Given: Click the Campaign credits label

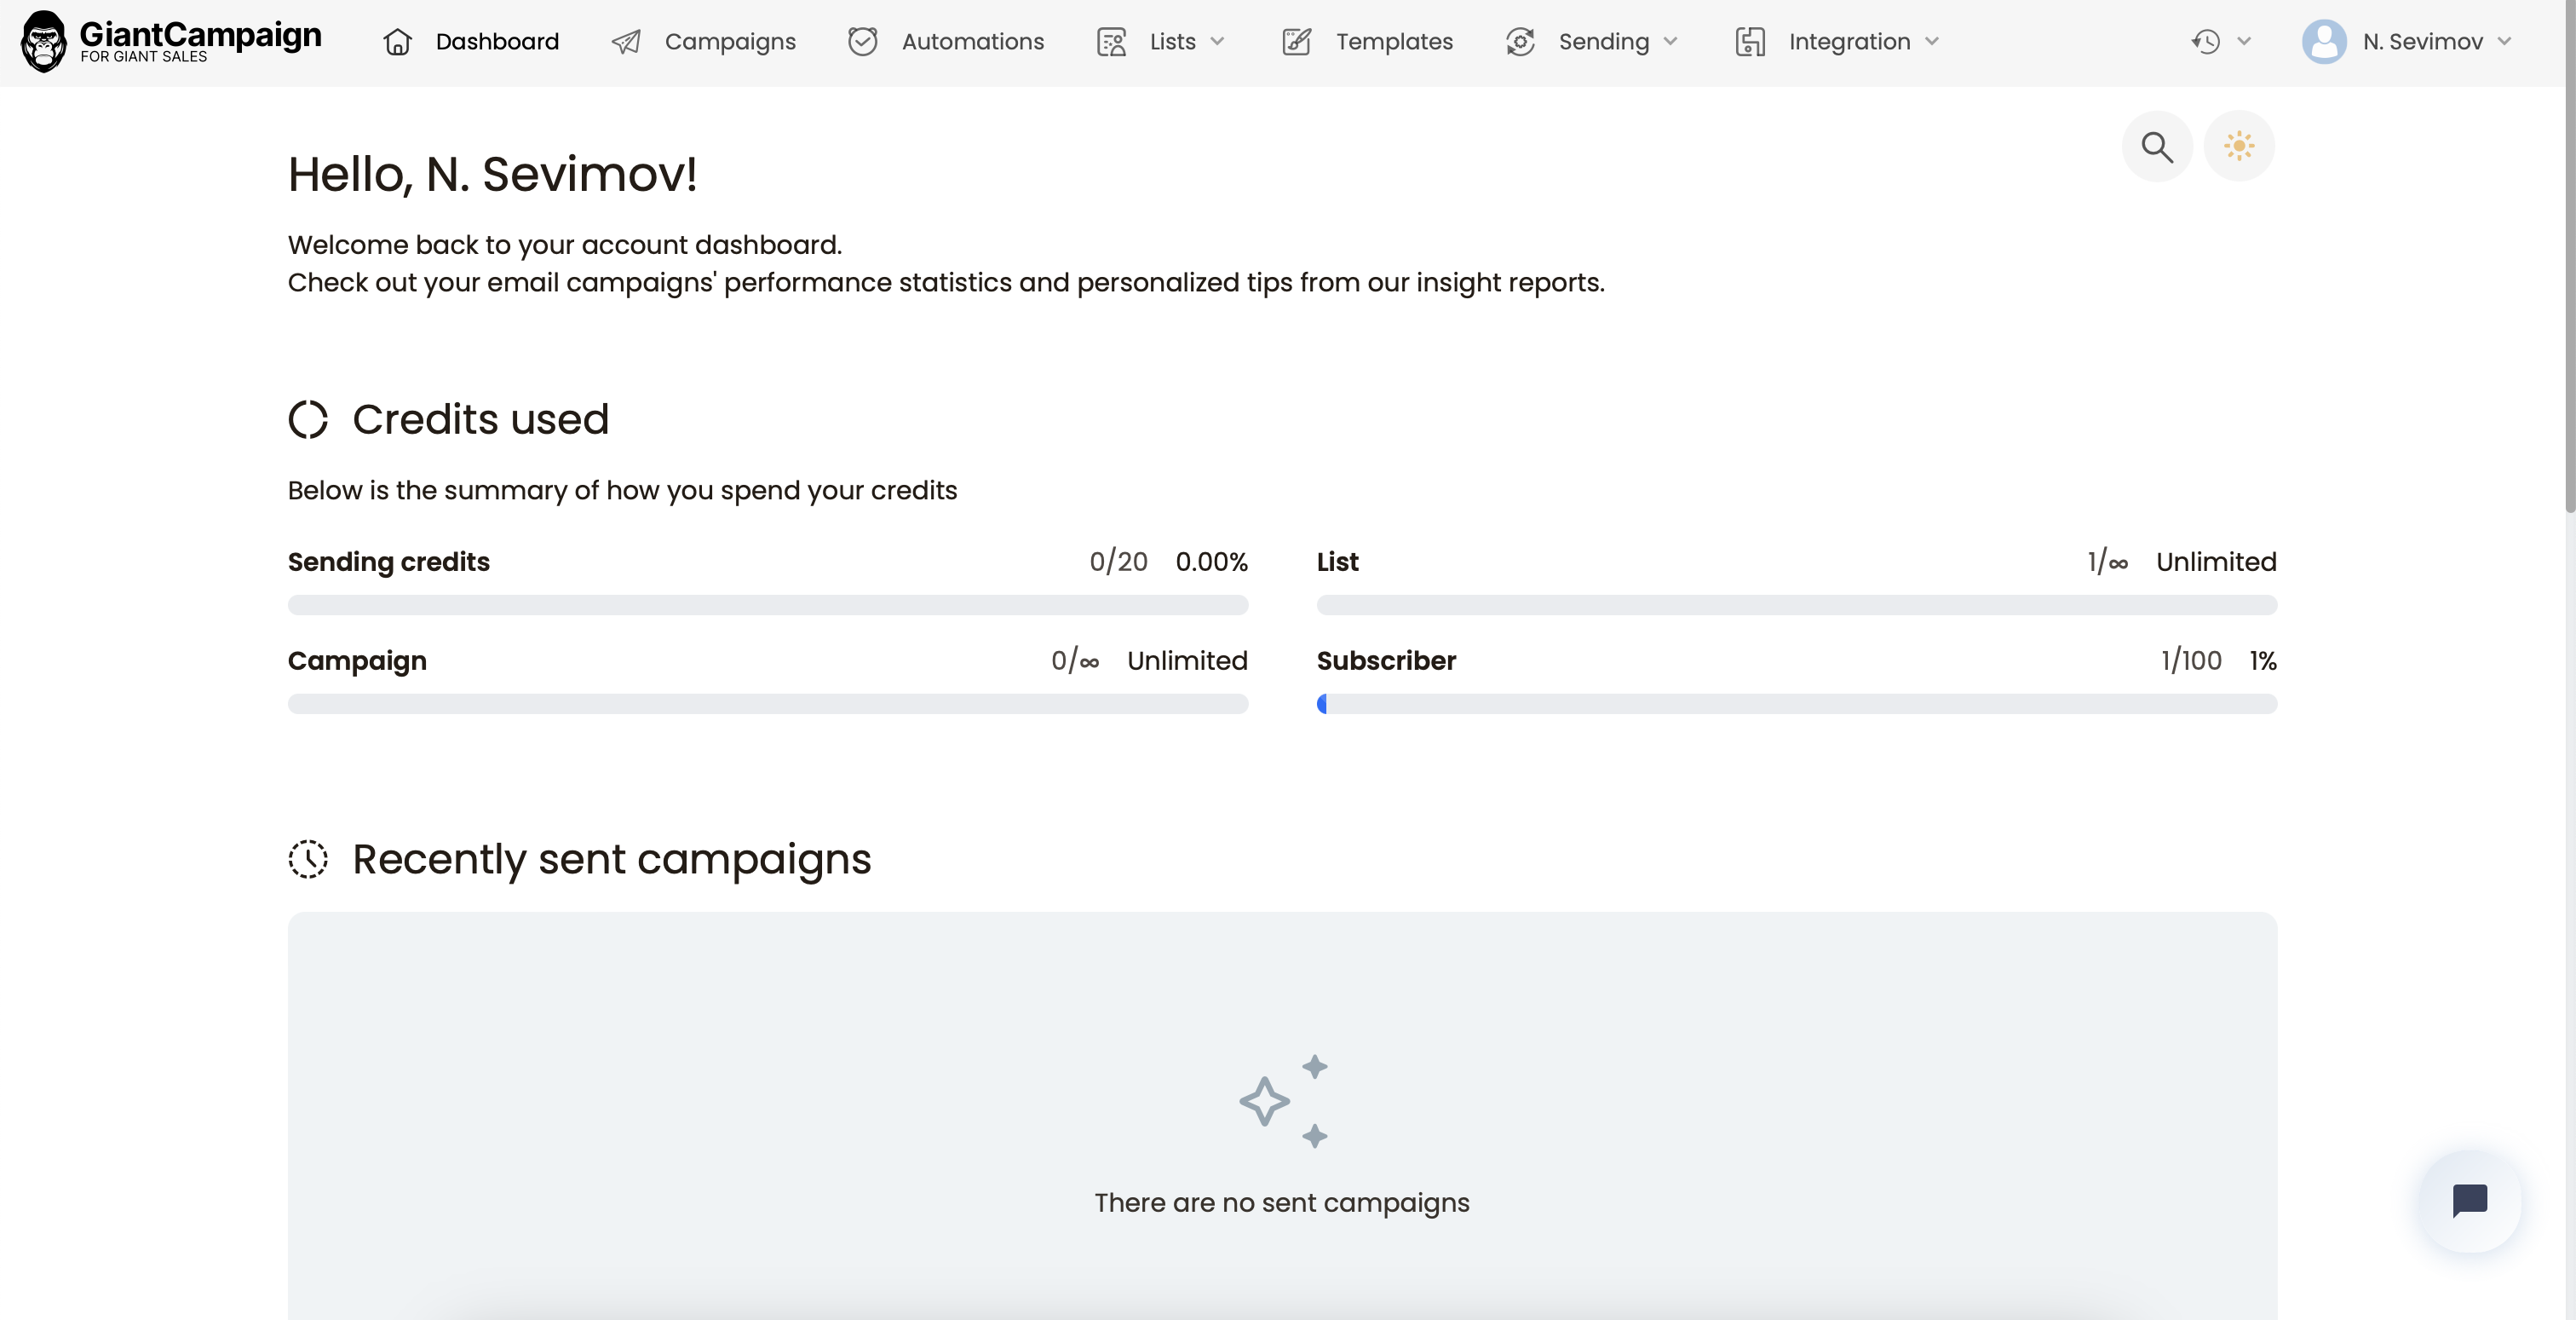Looking at the screenshot, I should tap(357, 661).
